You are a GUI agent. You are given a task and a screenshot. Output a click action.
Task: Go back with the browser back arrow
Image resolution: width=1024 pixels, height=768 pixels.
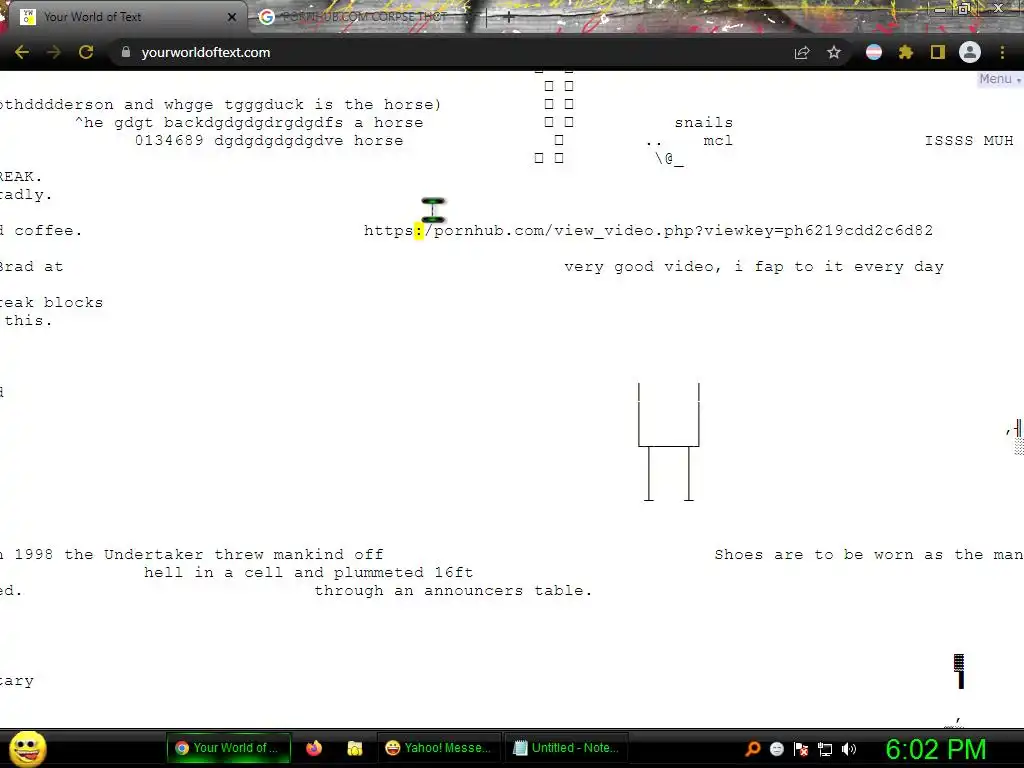click(x=22, y=52)
